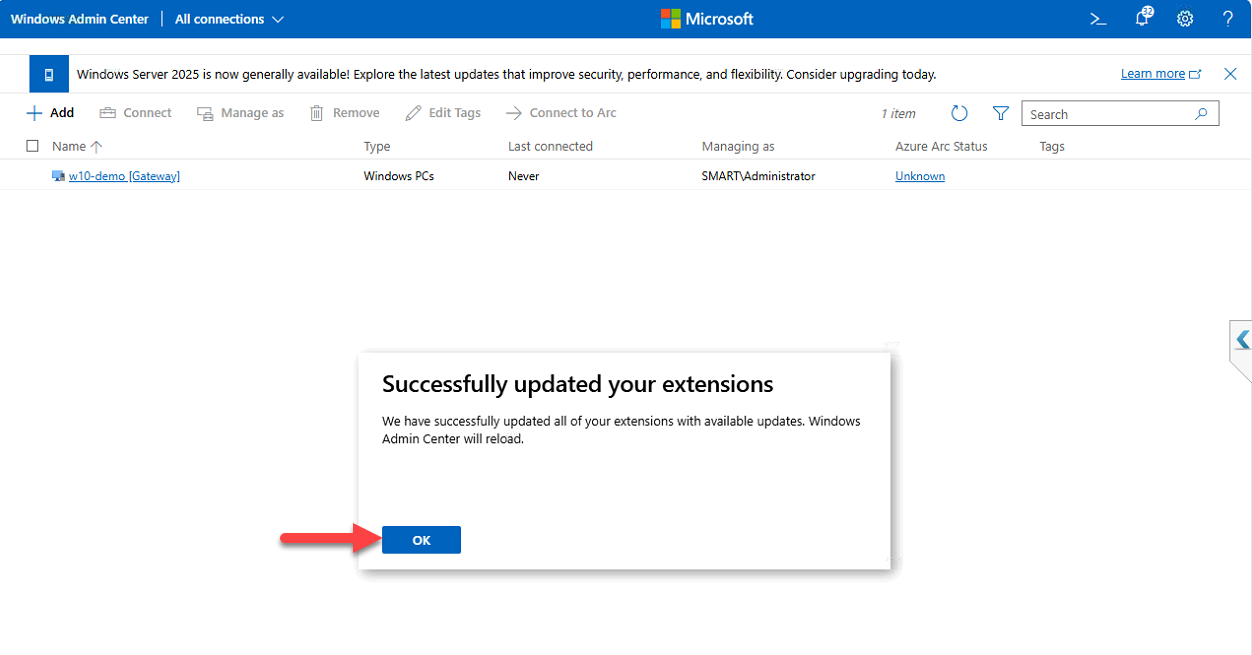Click the Edit Tags toolbar button
This screenshot has width=1252, height=655.
443,113
